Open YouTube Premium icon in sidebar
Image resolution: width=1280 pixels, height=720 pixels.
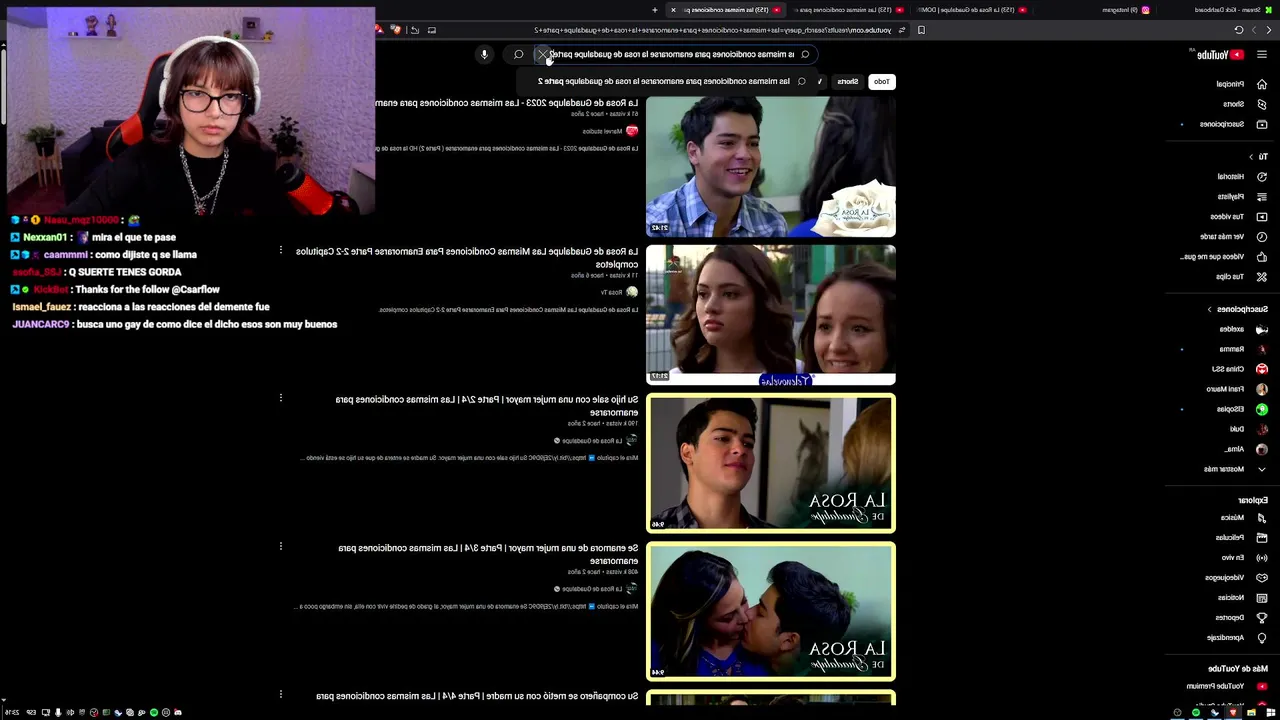(x=1262, y=686)
